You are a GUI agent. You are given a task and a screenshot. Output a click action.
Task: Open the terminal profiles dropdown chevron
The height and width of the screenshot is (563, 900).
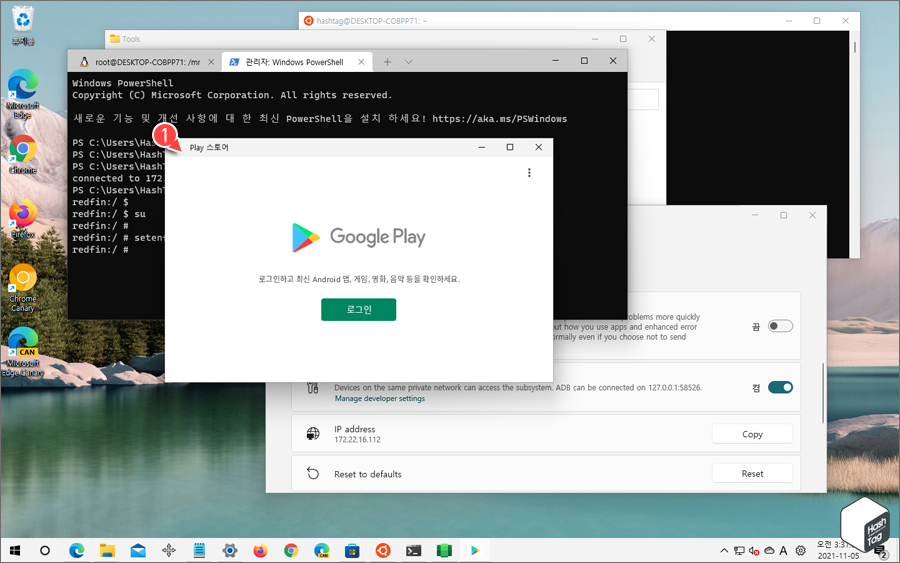tap(409, 62)
